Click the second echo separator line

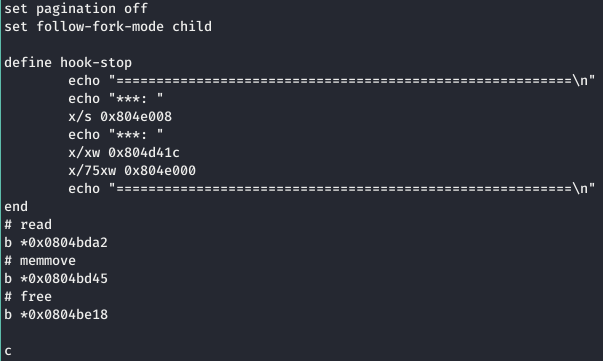331,189
